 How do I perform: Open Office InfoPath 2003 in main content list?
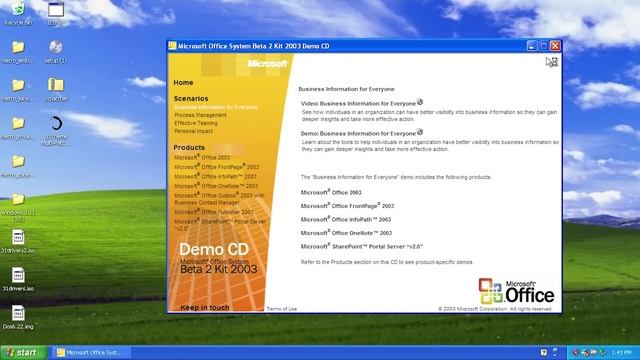coord(346,219)
